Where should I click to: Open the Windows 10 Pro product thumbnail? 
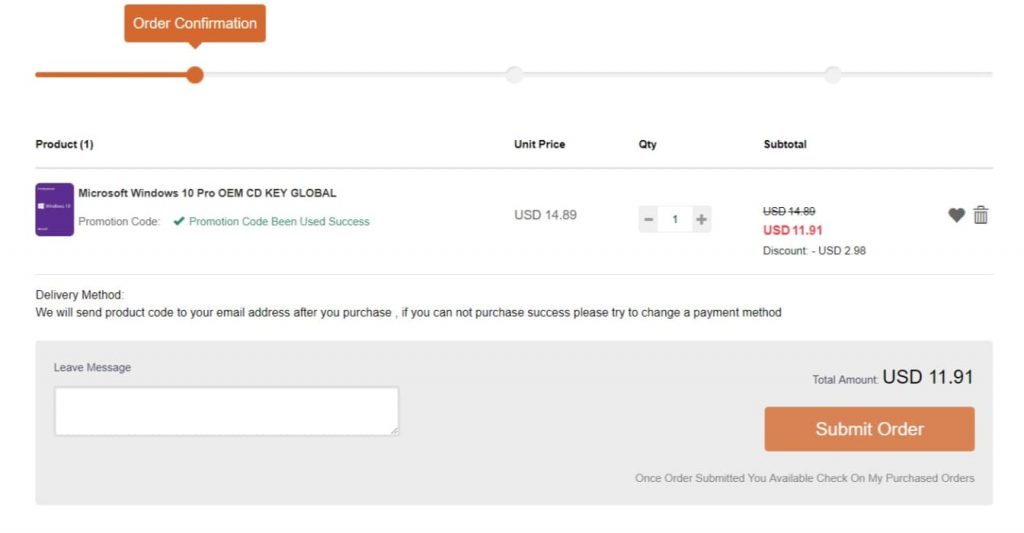[54, 210]
